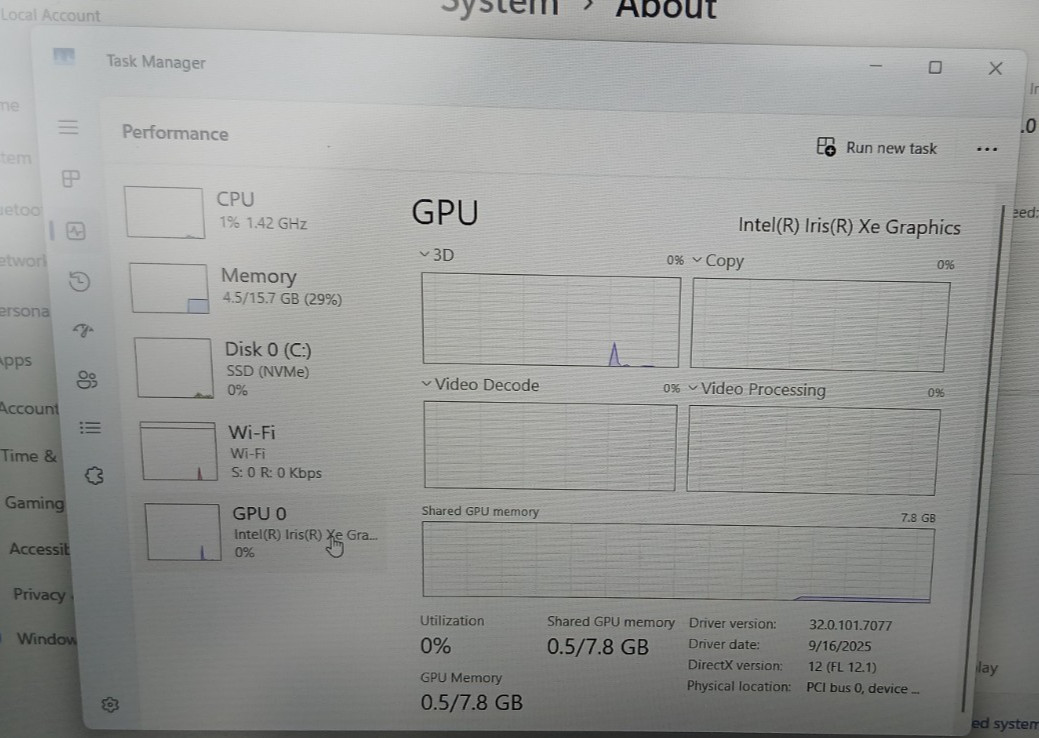Click the Wi-Fi mini graph thumbnail
The image size is (1039, 738).
(x=178, y=451)
